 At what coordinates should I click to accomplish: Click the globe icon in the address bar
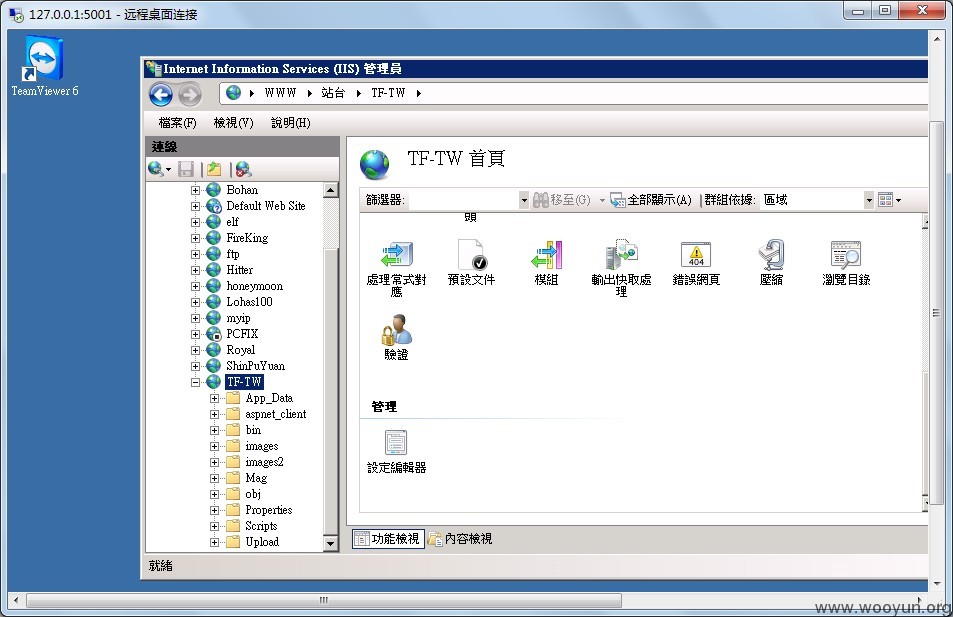pos(233,93)
